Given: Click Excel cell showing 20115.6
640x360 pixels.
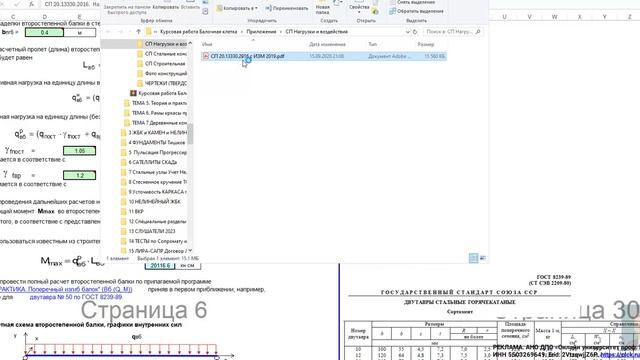Looking at the screenshot, I should point(160,266).
